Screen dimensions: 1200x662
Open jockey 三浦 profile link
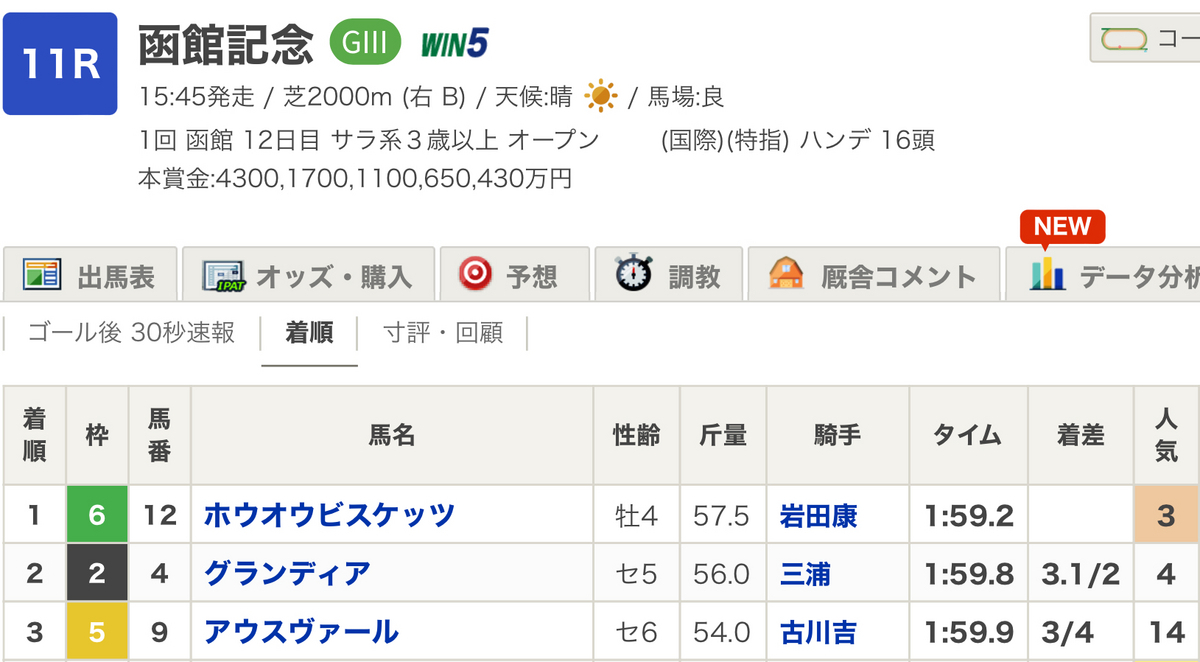(x=805, y=573)
